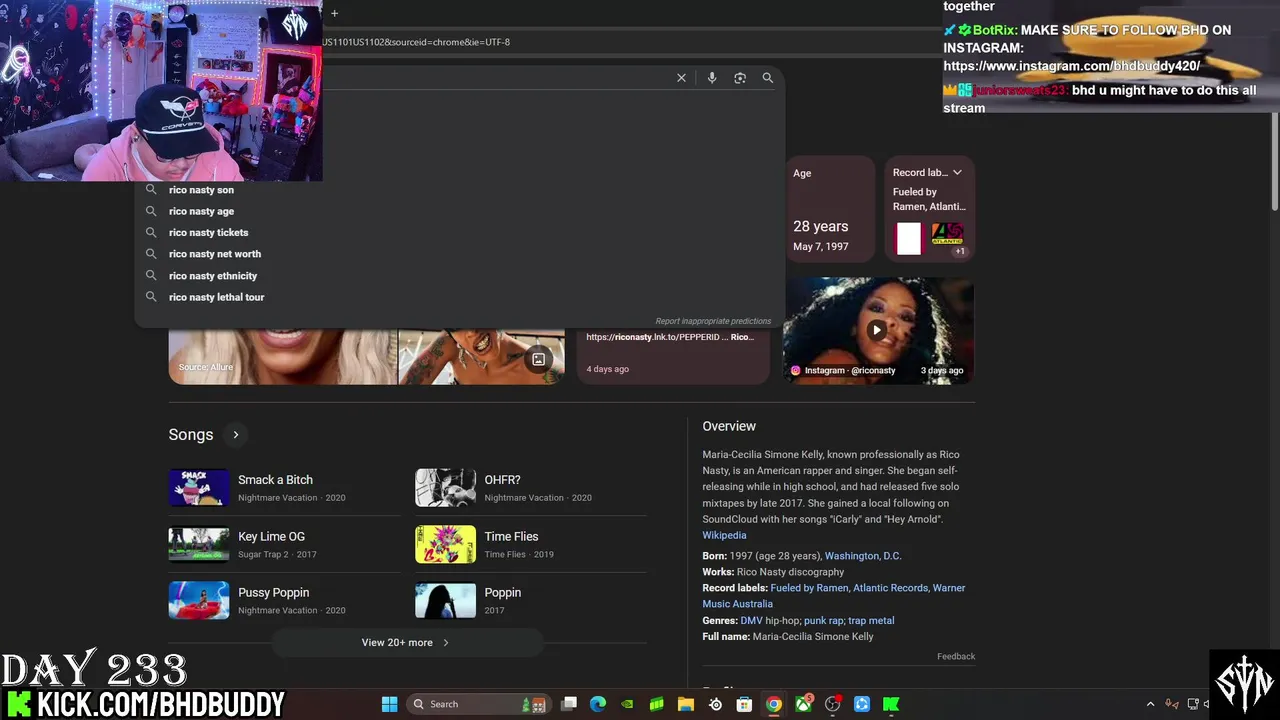Follow the Washington, D.C. link
Image resolution: width=1280 pixels, height=720 pixels.
click(x=863, y=556)
